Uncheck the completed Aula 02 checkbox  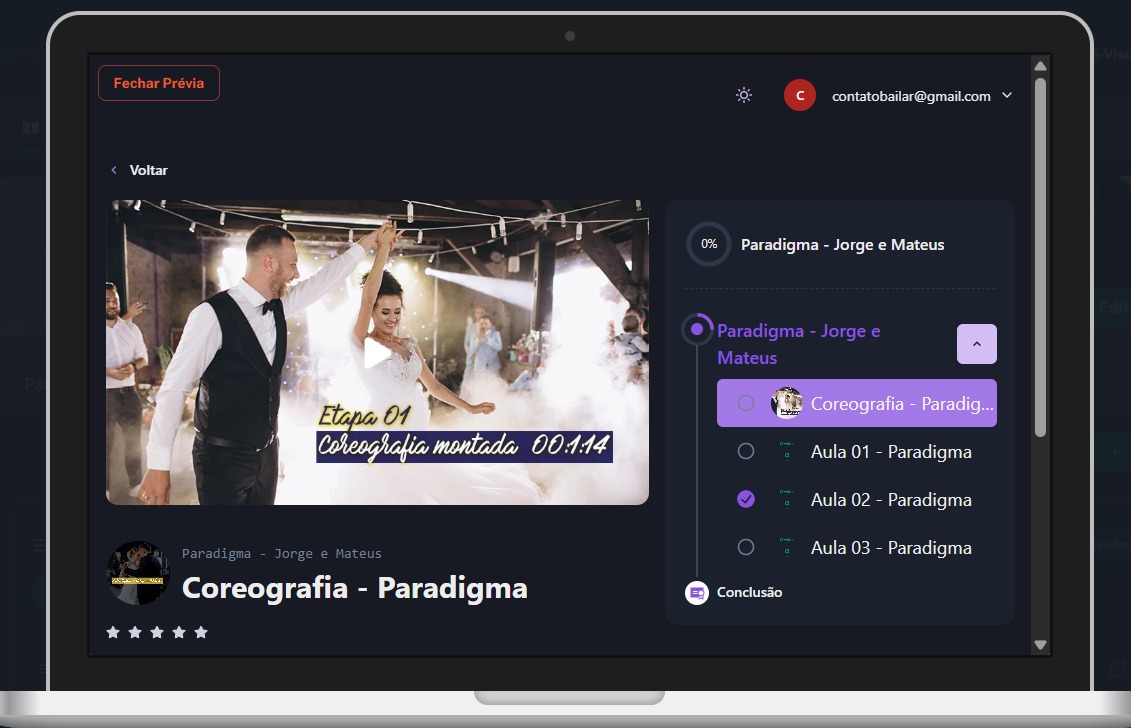(746, 500)
